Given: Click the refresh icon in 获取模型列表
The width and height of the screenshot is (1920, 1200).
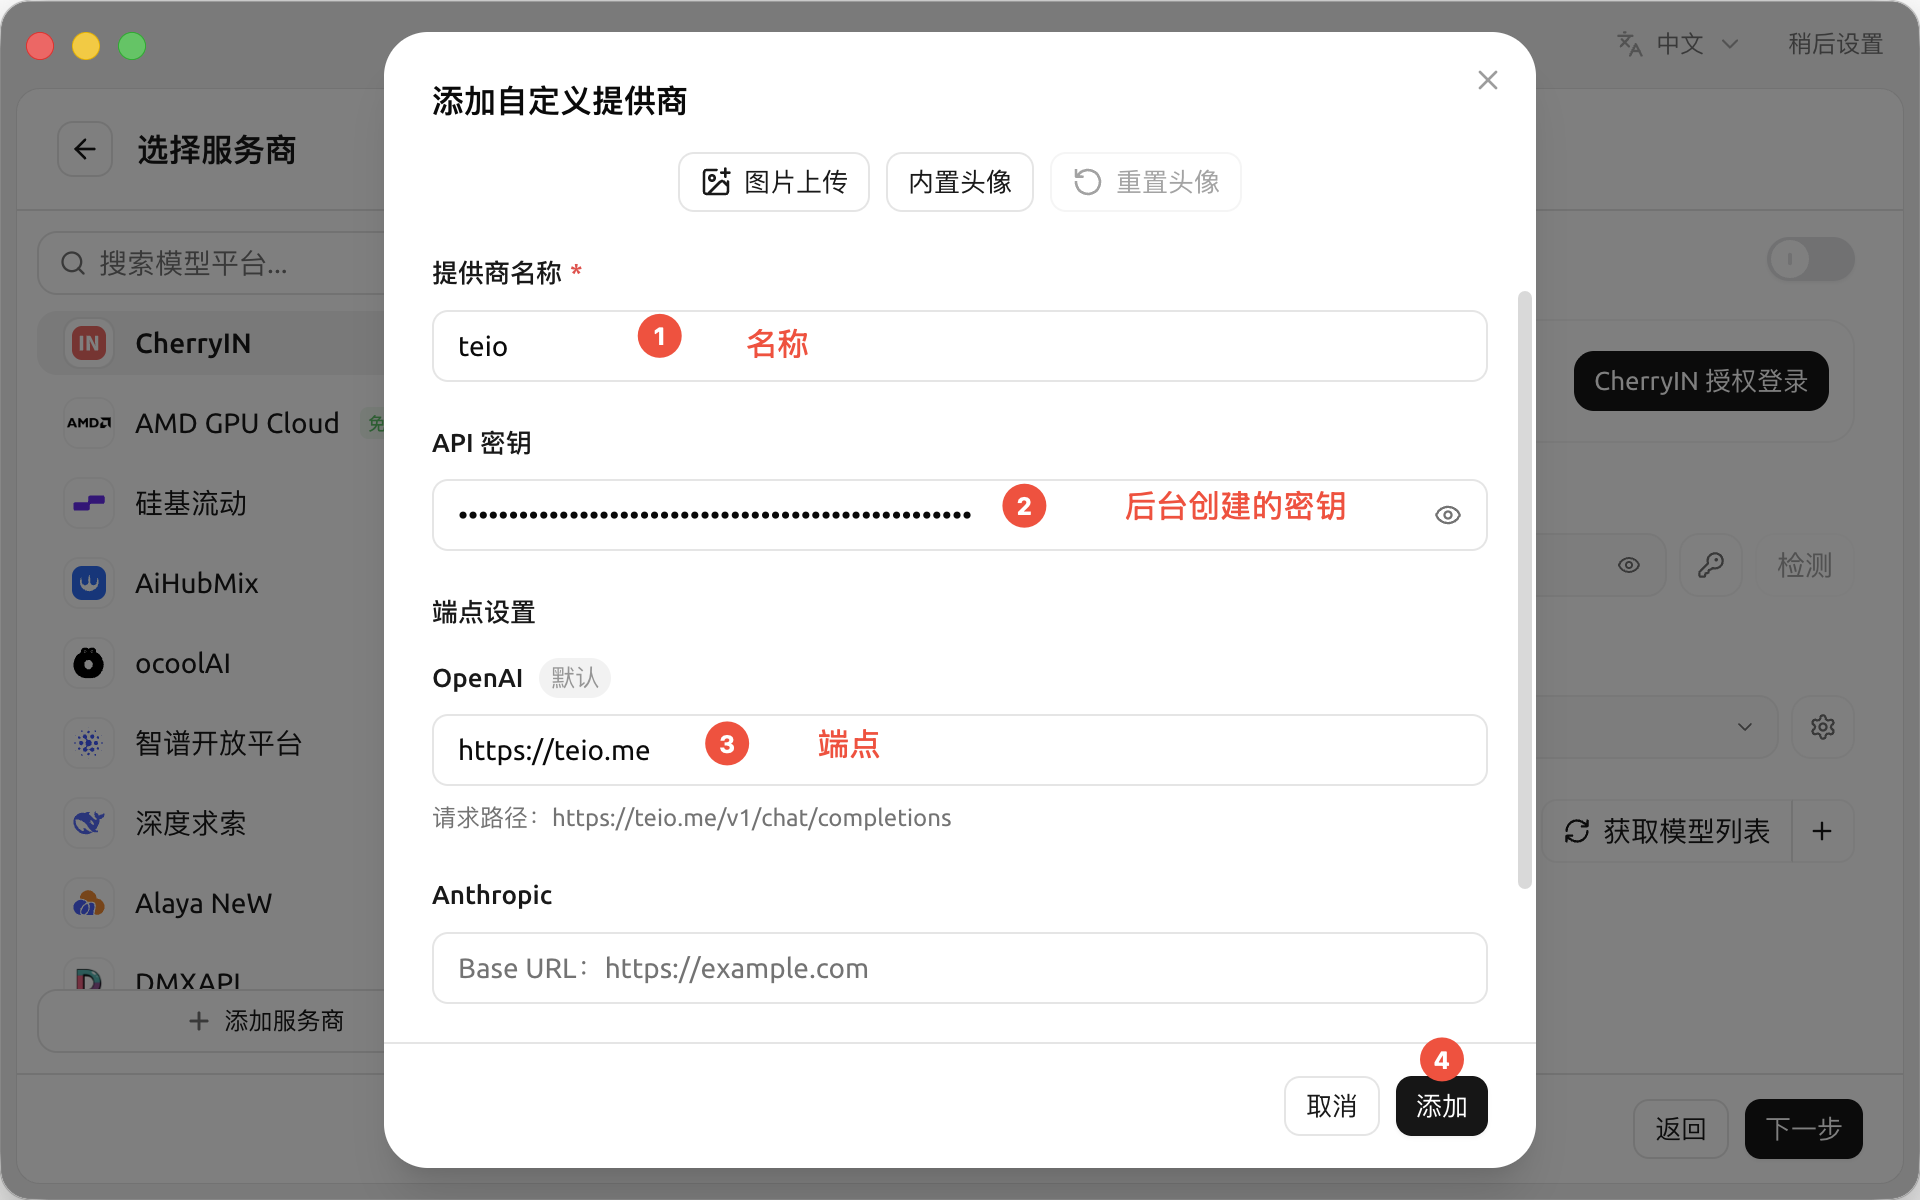Looking at the screenshot, I should (x=1577, y=831).
